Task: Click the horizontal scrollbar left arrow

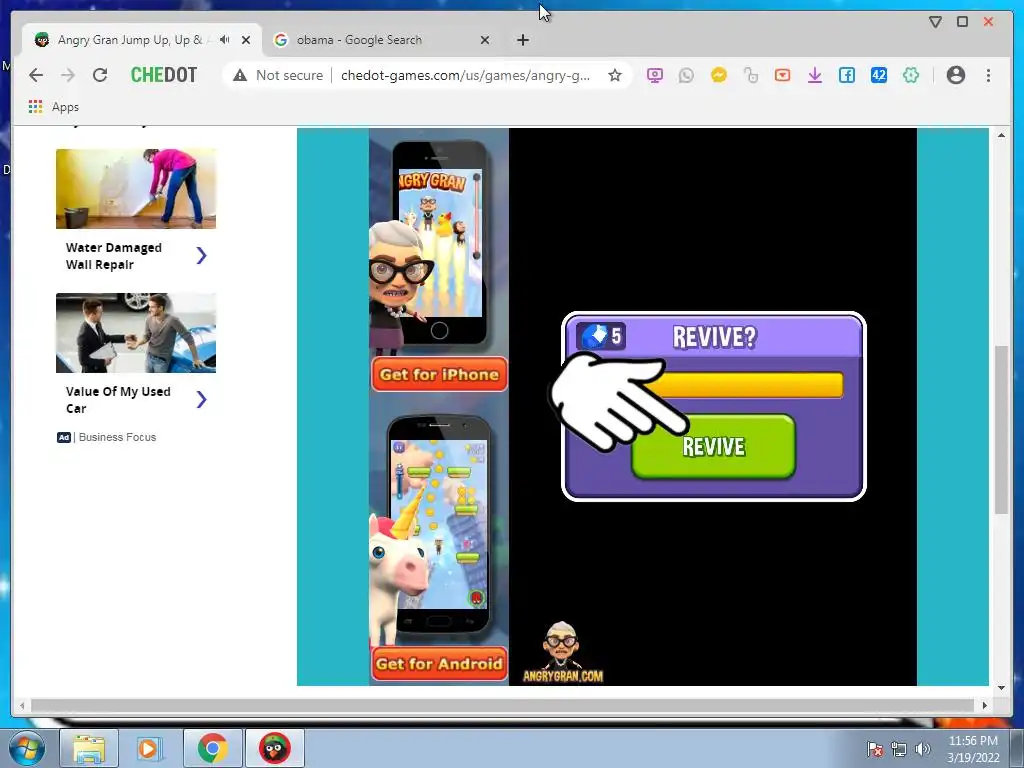Action: pyautogui.click(x=22, y=705)
